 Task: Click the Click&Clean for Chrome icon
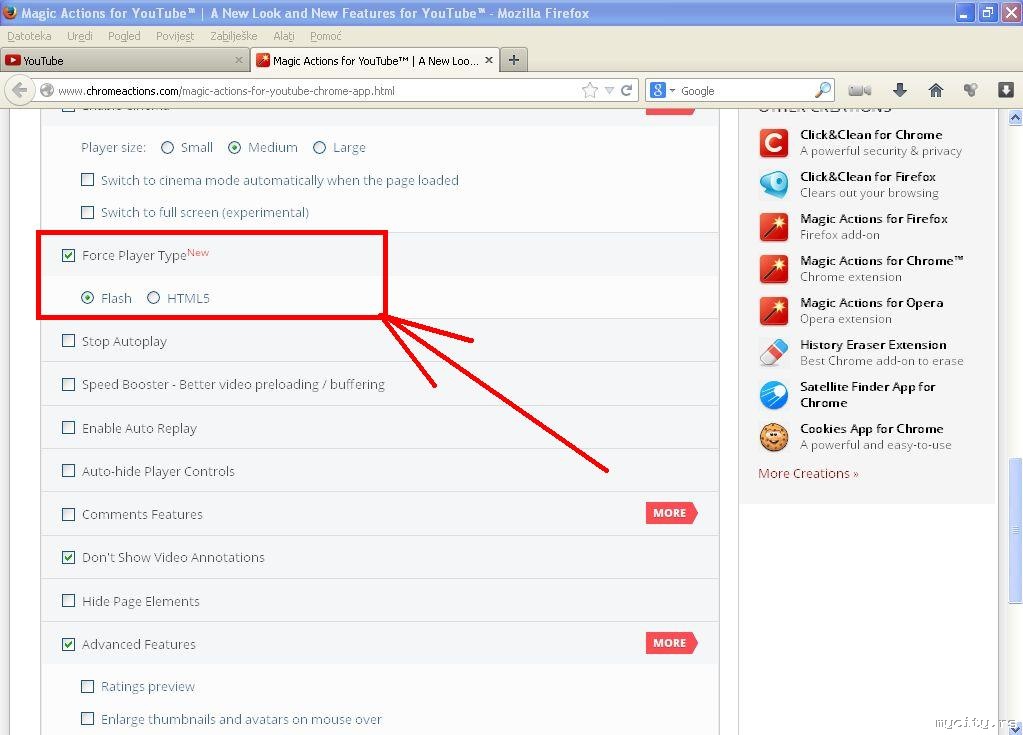click(x=774, y=143)
